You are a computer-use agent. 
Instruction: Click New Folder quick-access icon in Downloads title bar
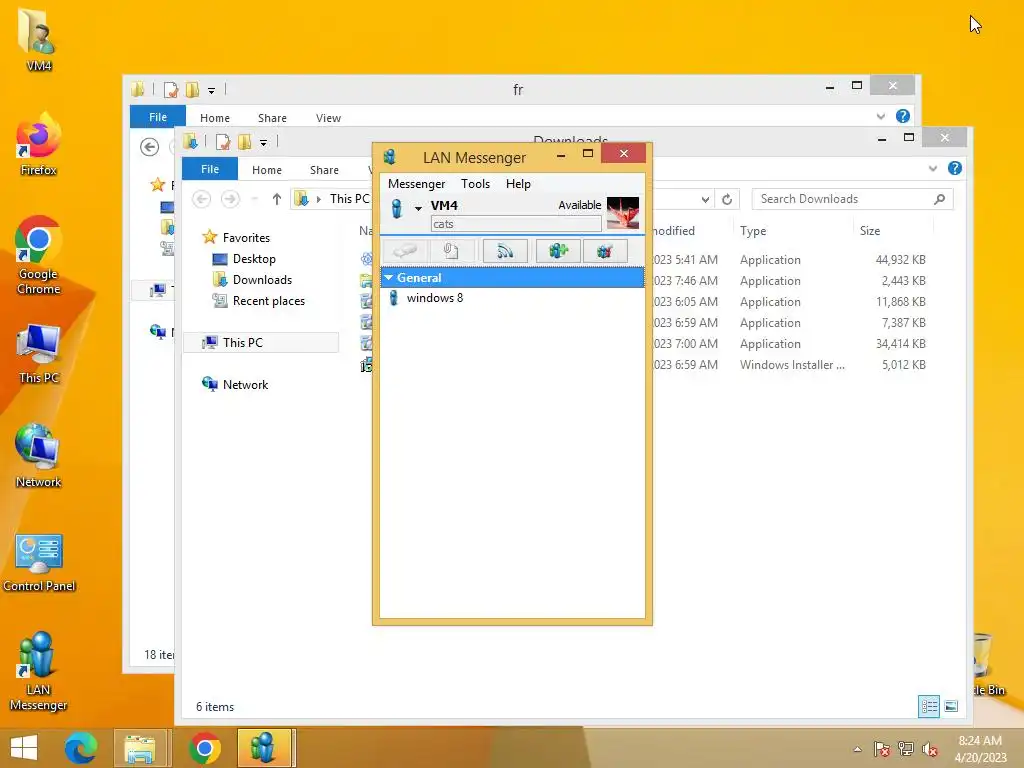tap(245, 142)
